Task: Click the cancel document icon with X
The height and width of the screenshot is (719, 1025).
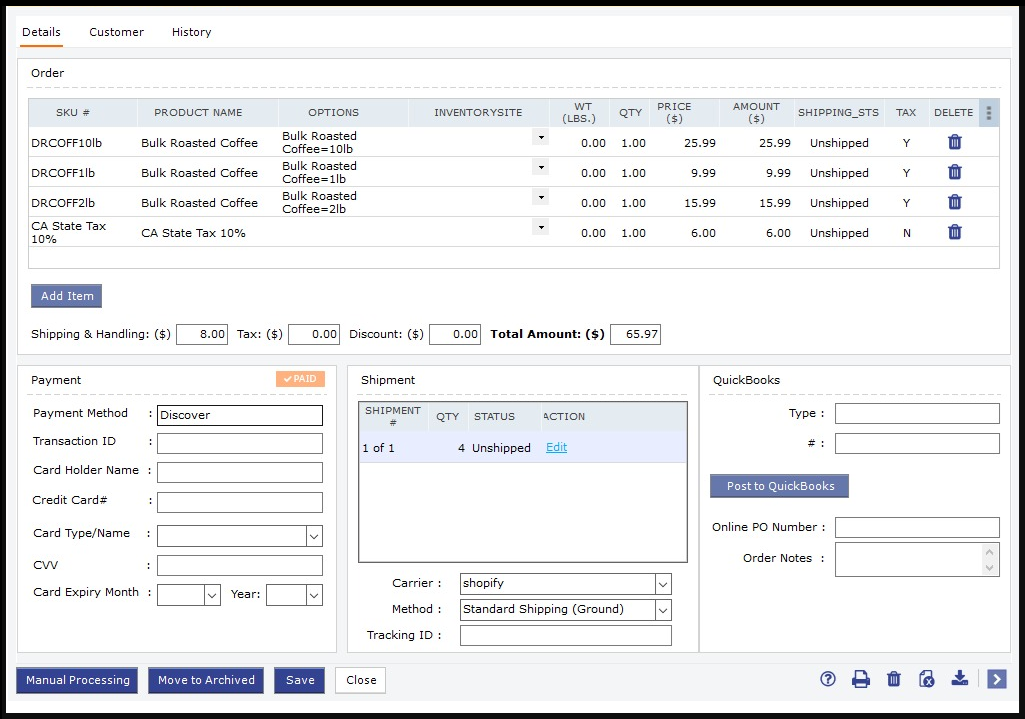Action: click(x=926, y=679)
